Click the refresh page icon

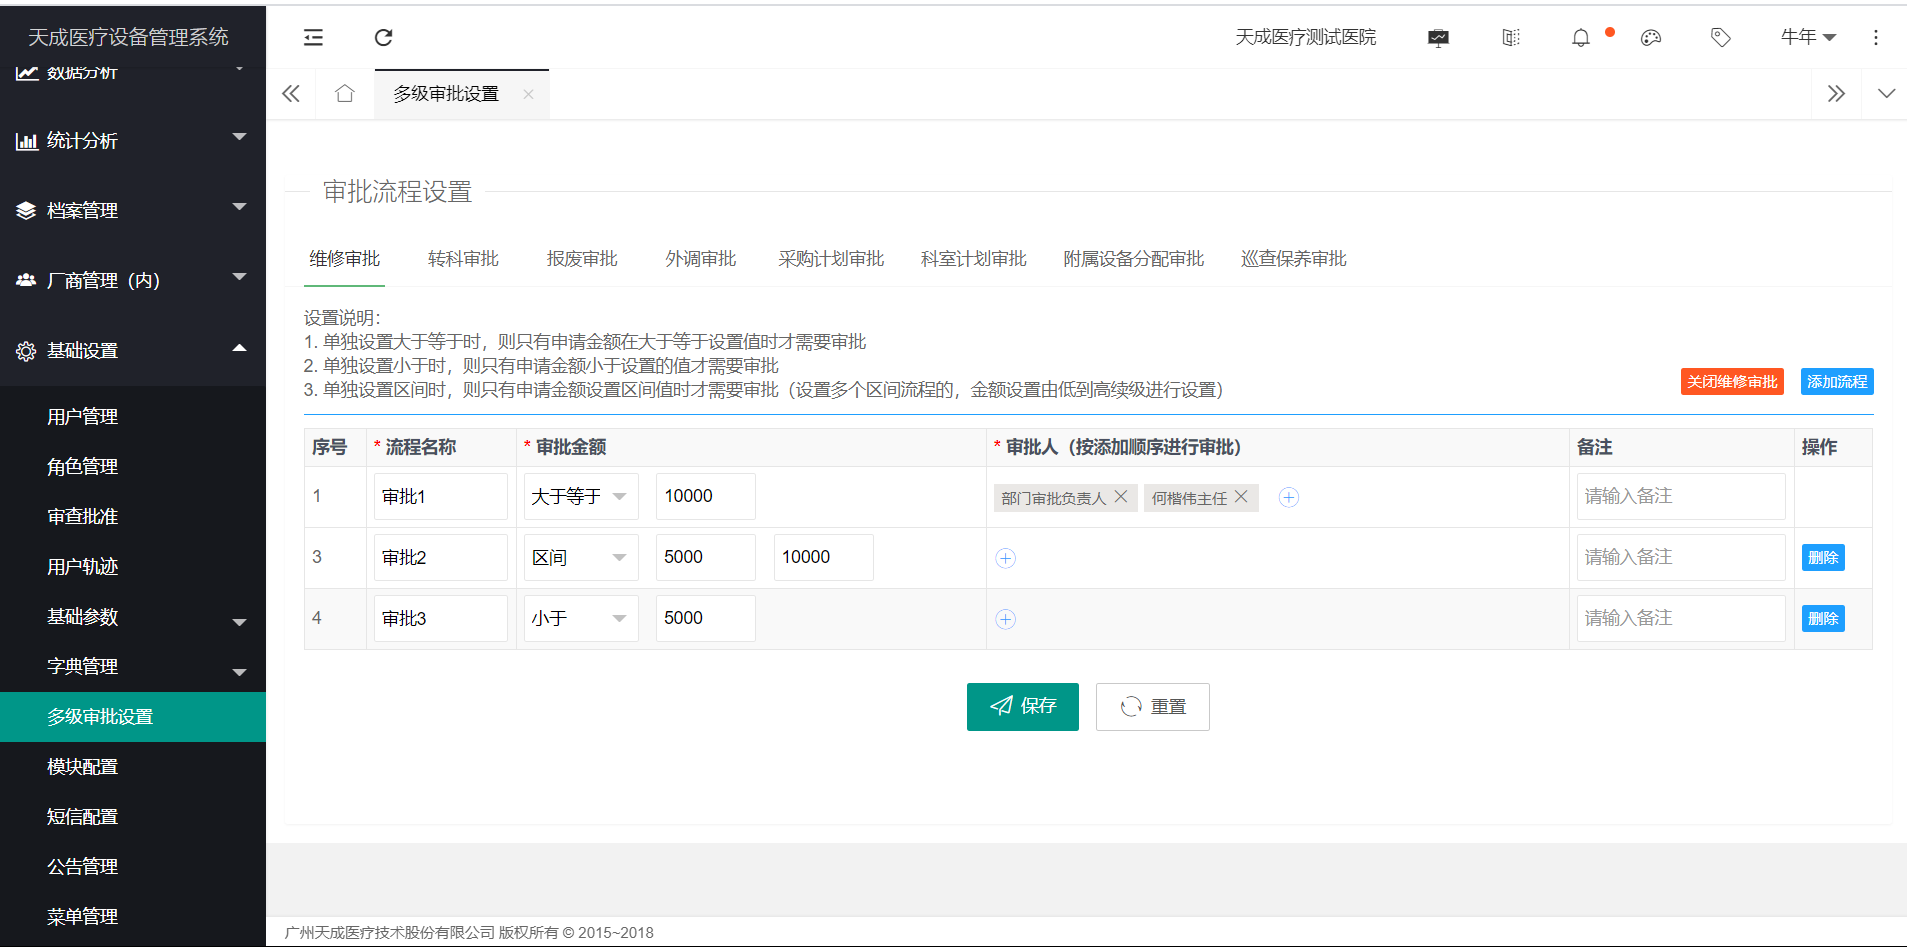383,37
